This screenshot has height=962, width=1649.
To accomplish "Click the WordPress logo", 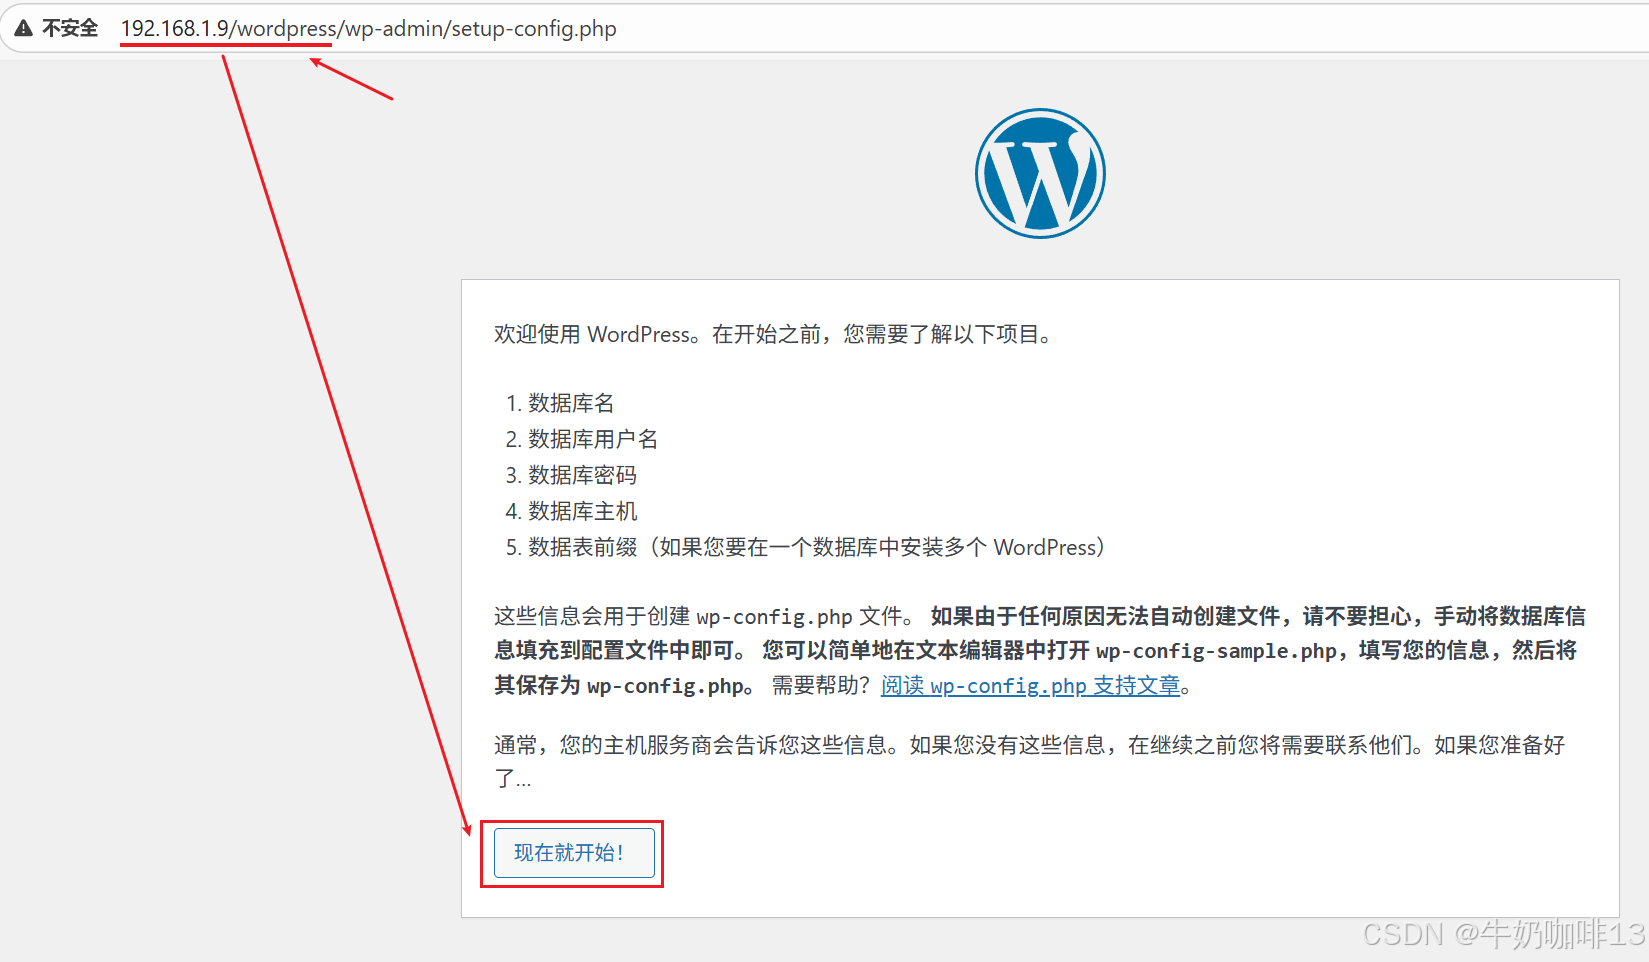I will (1040, 173).
